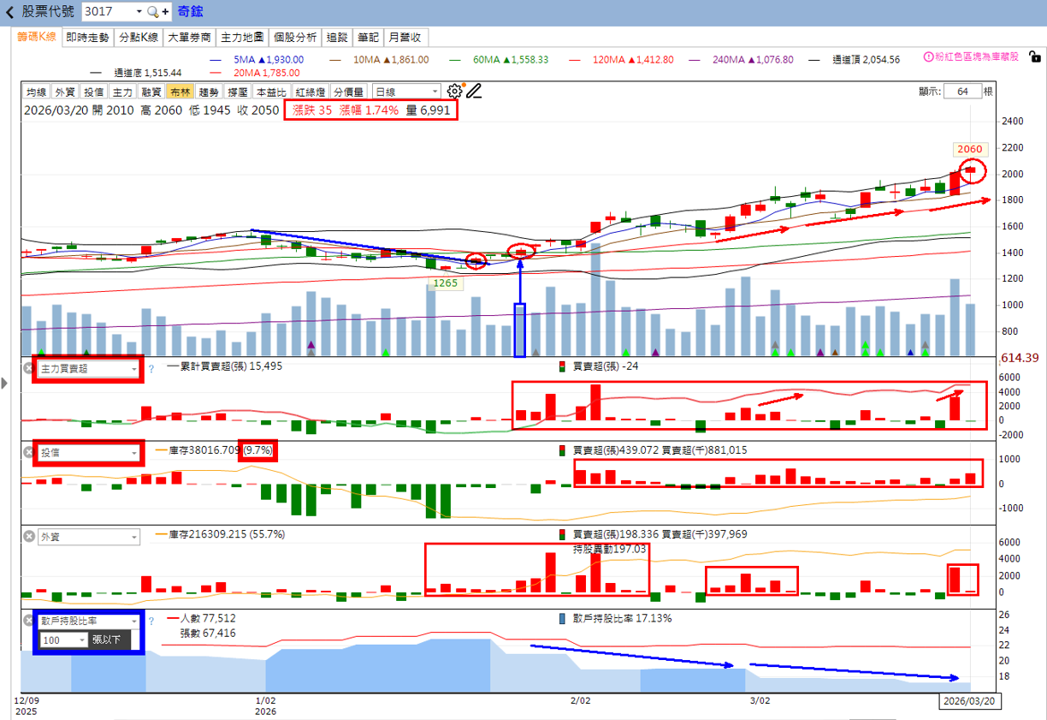Expand the left side panel arrow
This screenshot has width=1047, height=720.
(5, 383)
